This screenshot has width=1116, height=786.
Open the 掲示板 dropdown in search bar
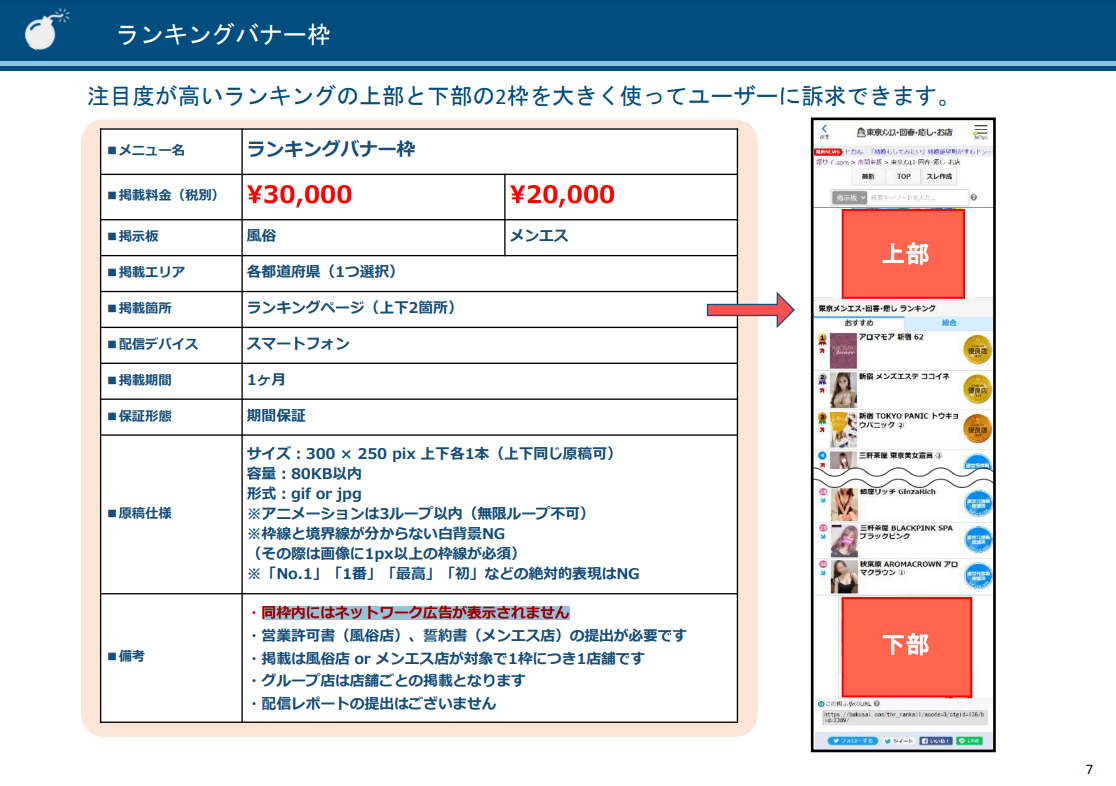click(849, 197)
